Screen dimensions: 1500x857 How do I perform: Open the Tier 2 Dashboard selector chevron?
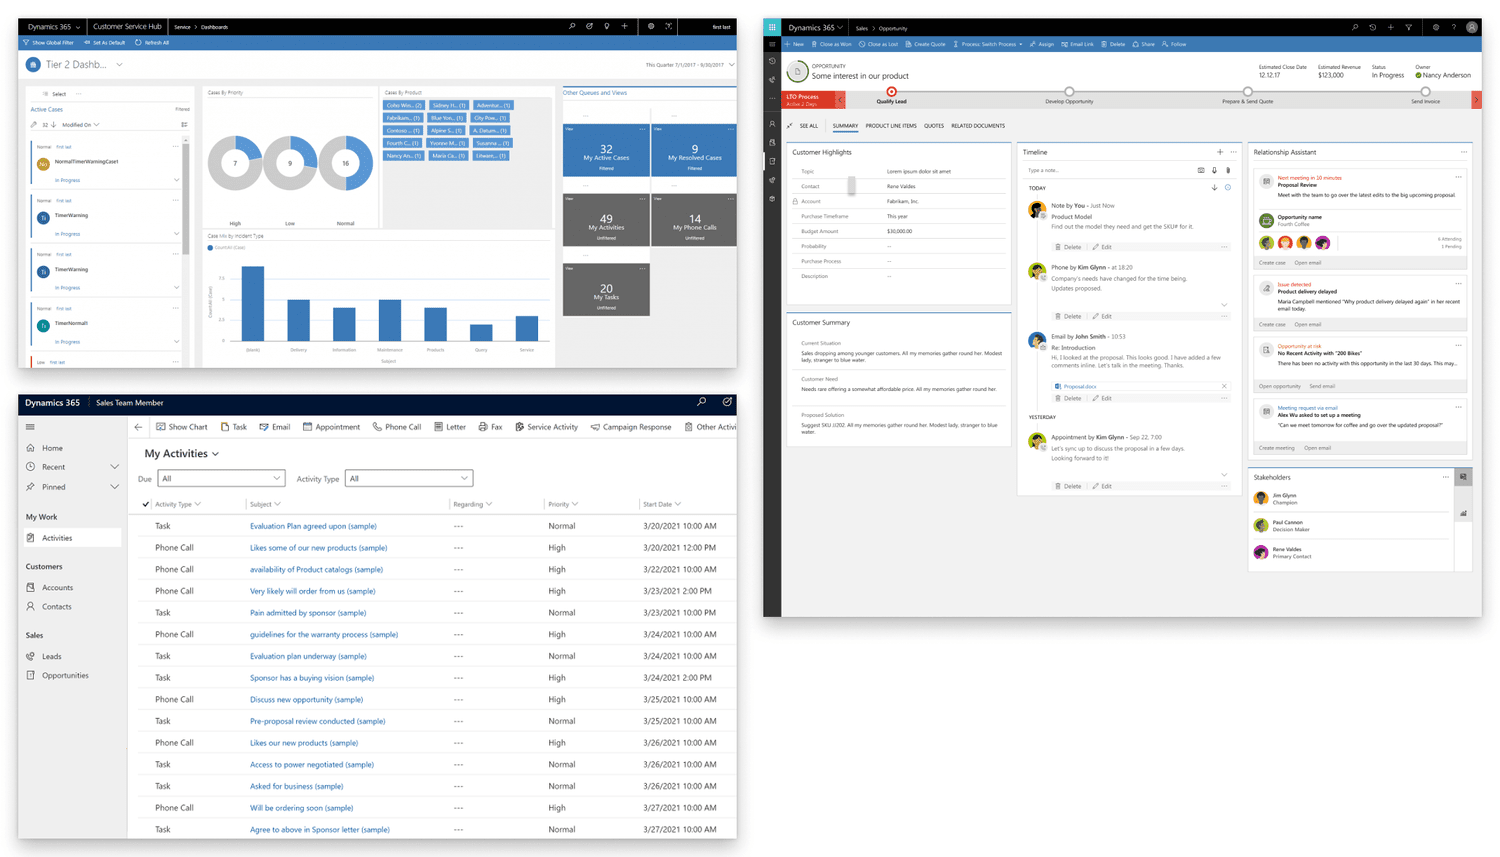(119, 65)
